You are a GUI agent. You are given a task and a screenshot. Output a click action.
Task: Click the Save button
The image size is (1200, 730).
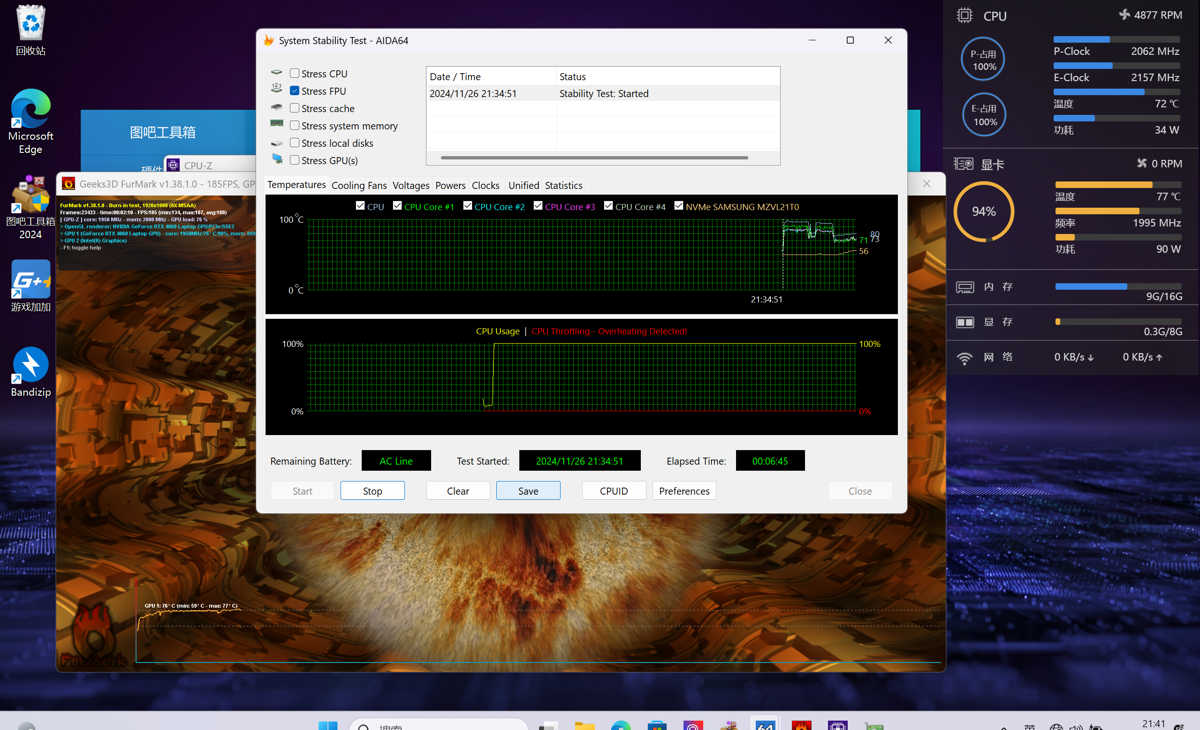point(528,491)
